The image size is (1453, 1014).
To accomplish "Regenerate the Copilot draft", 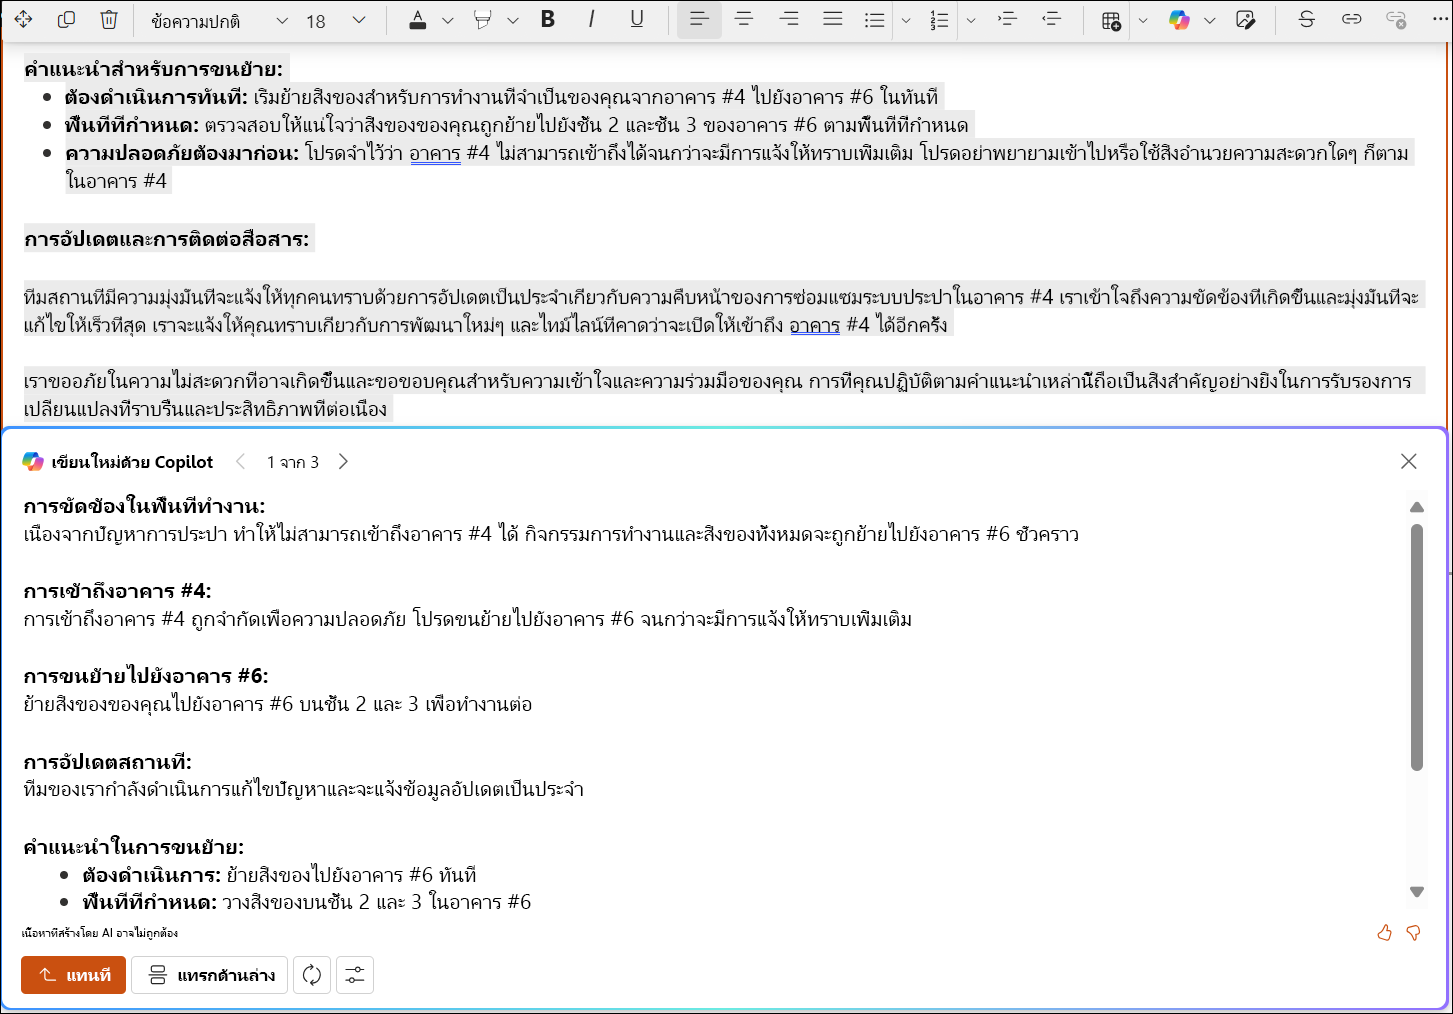I will 312,975.
